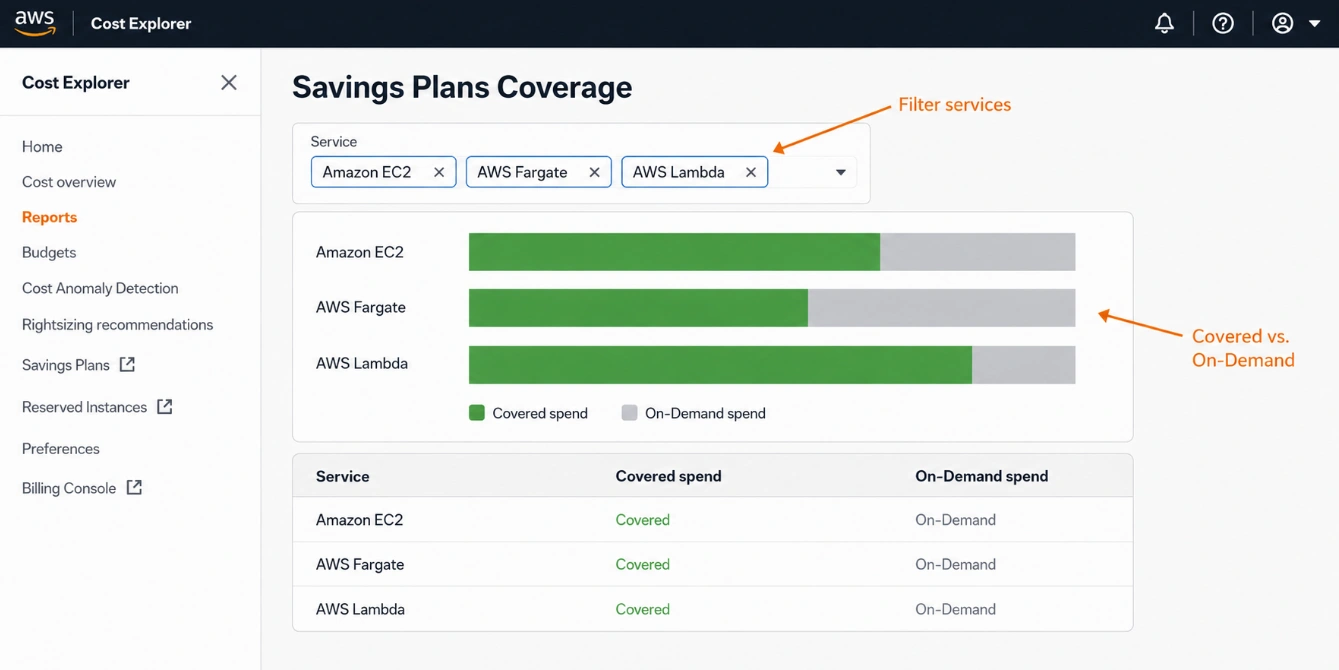Click AWS Fargate gray on-demand bar
The image size is (1339, 670).
[941, 308]
